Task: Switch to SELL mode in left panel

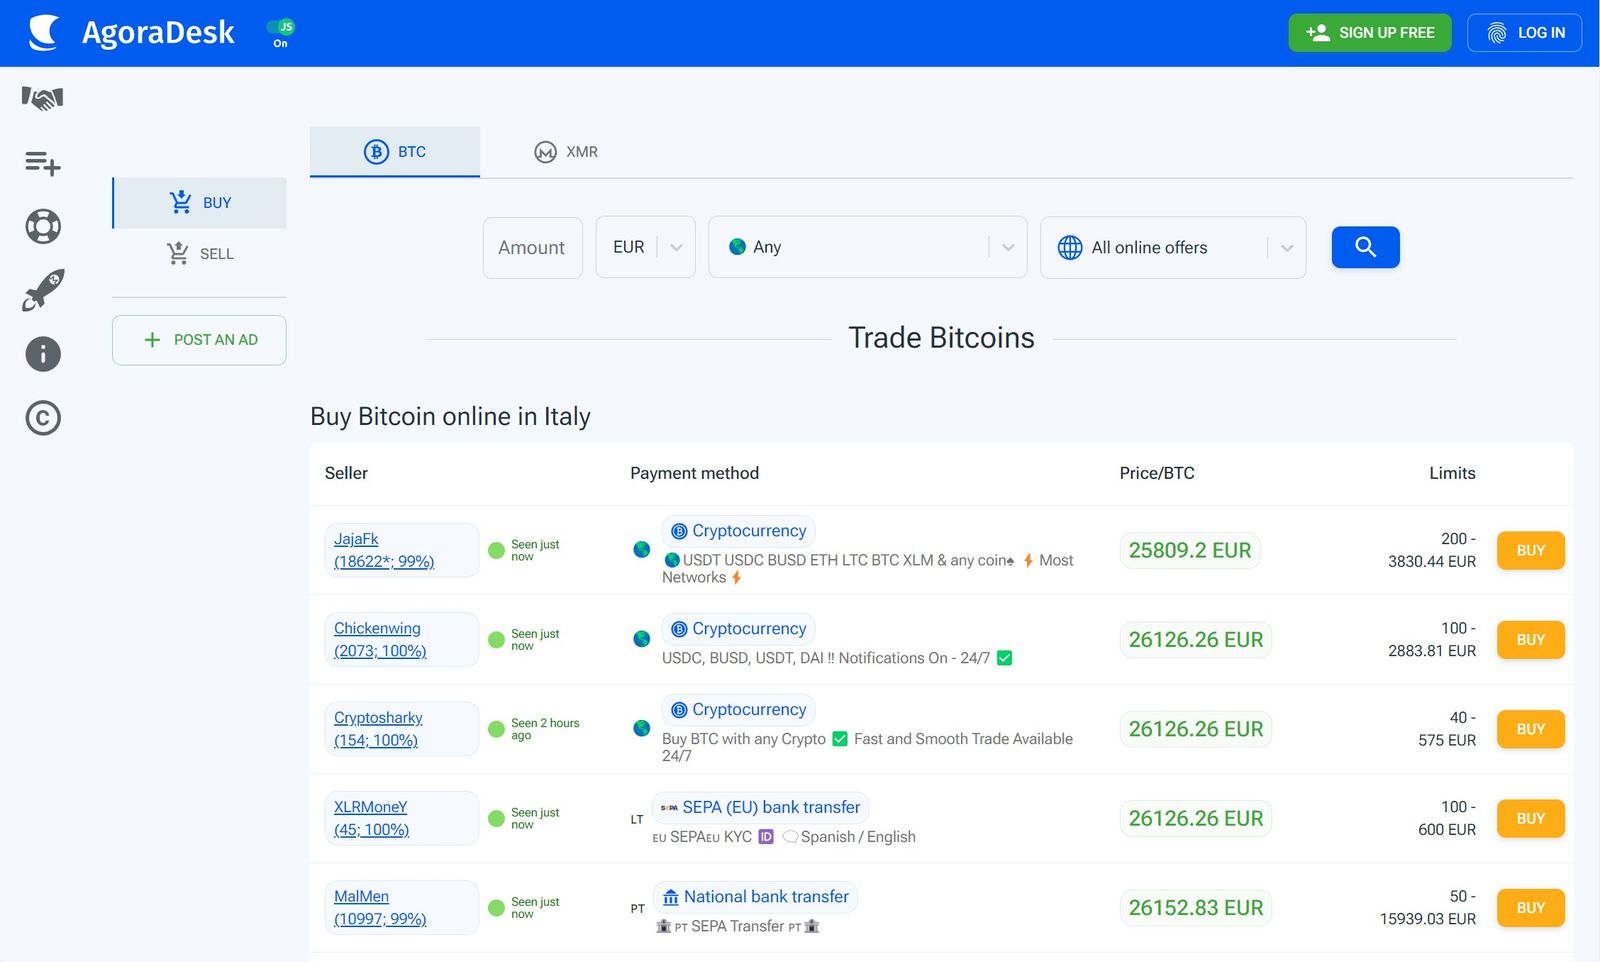Action: pos(199,253)
